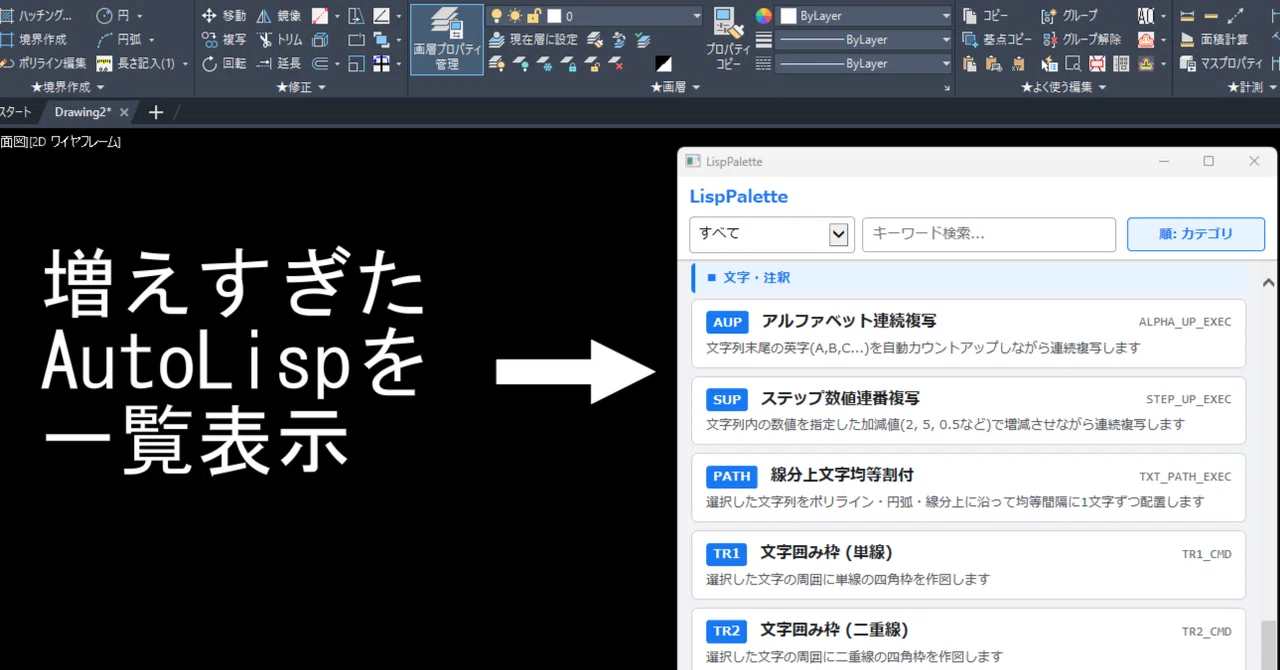Image resolution: width=1280 pixels, height=670 pixels.
Task: Expand the ★画層 panel
Action: click(x=675, y=88)
